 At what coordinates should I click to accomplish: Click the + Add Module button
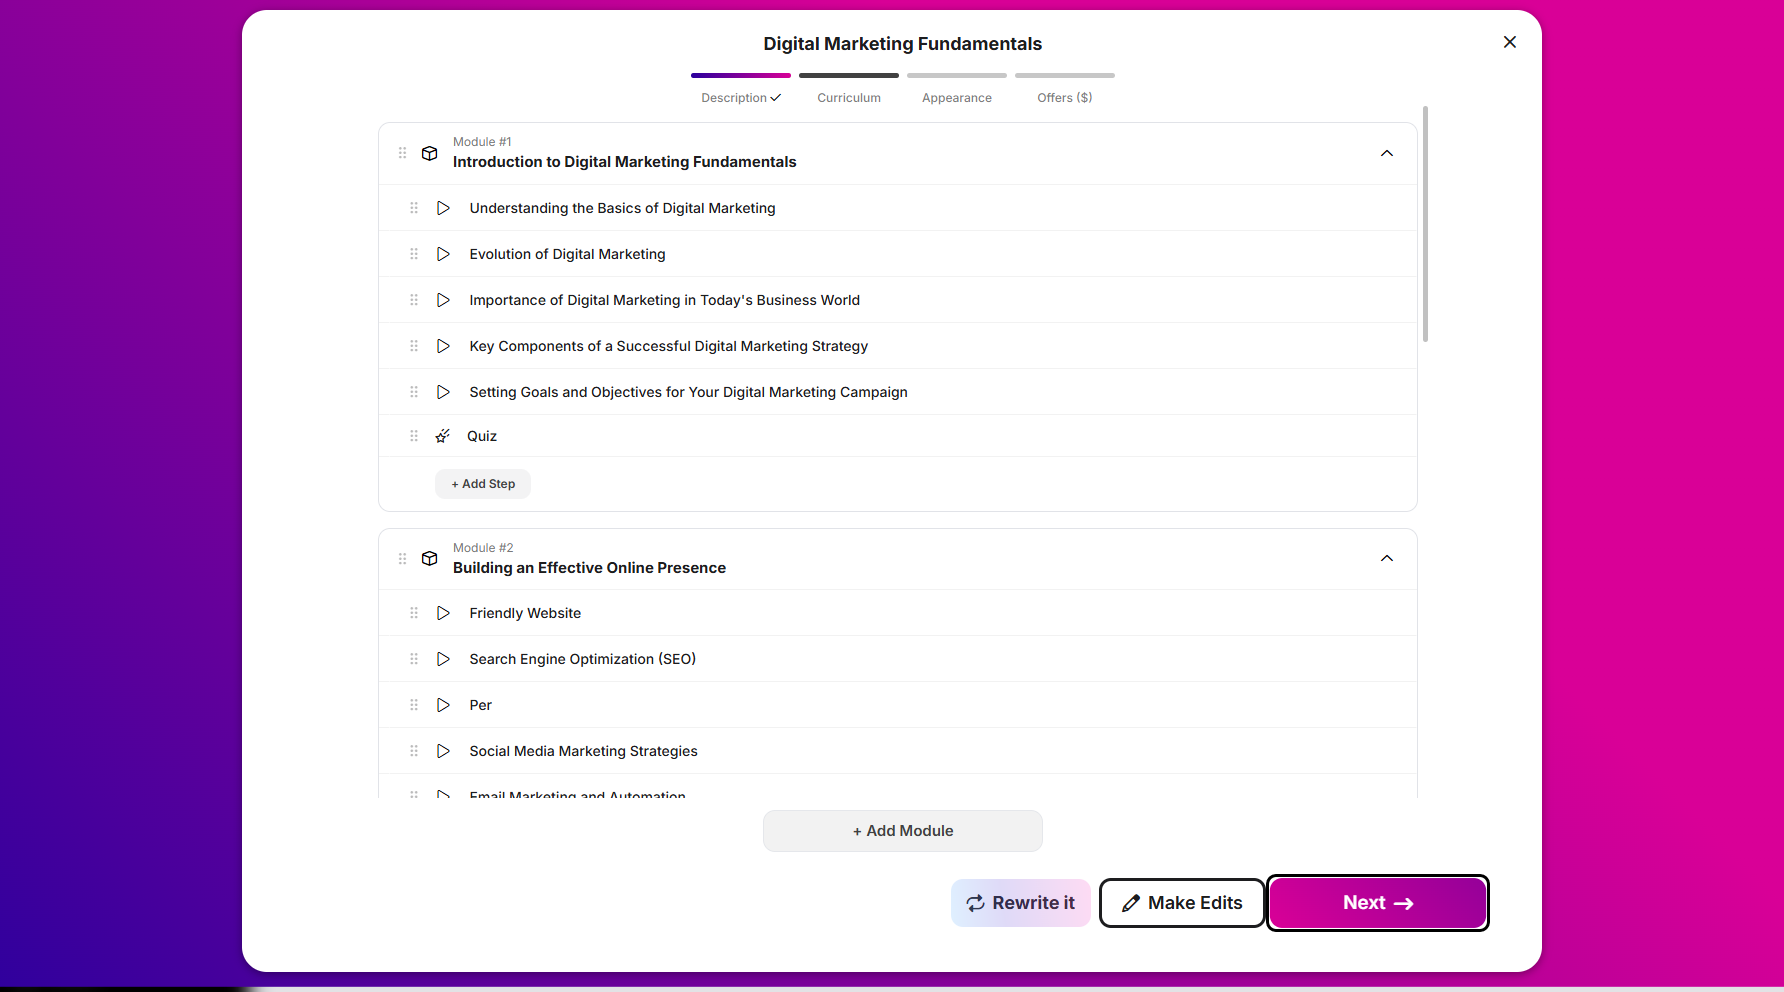[x=903, y=831]
